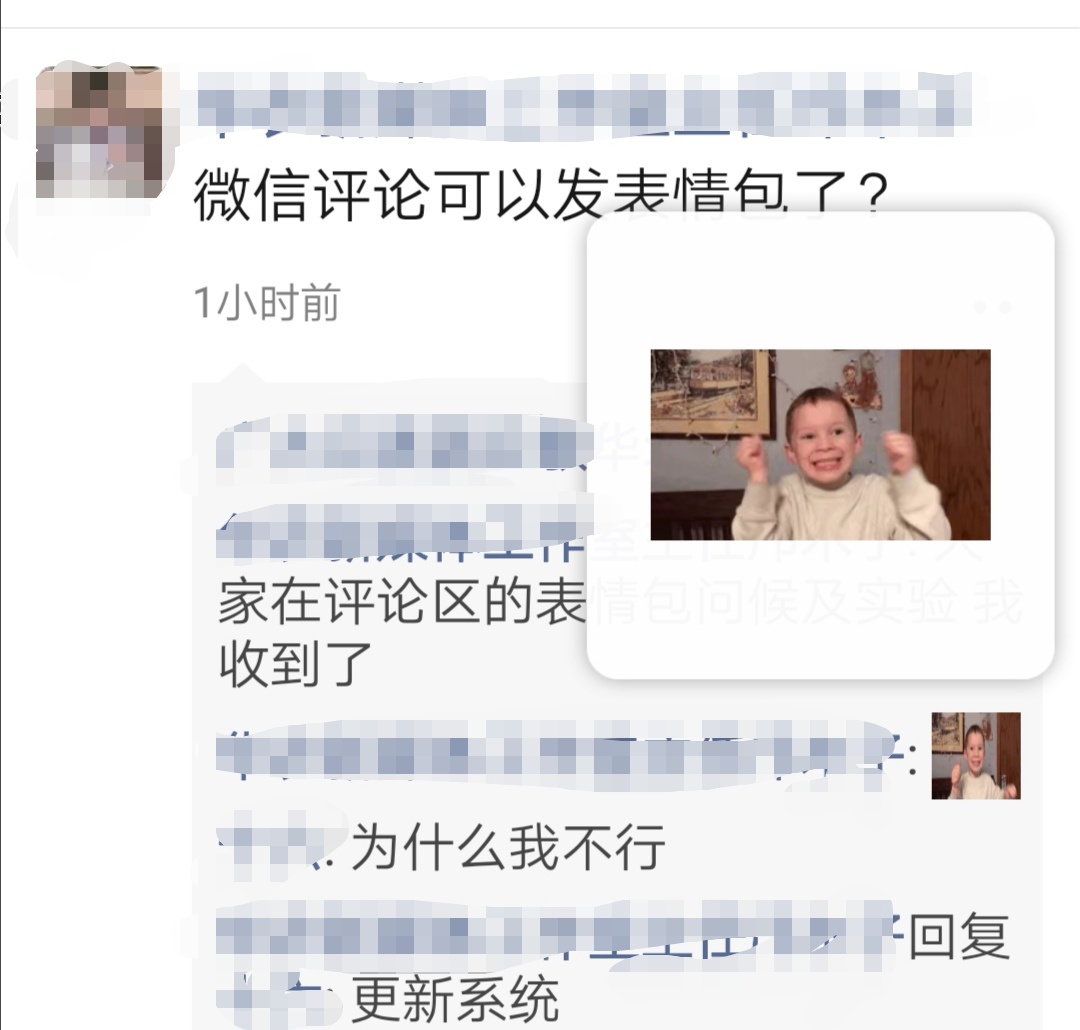Tap the comment ending with 收到了
The width and height of the screenshot is (1080, 1030).
[x=295, y=664]
